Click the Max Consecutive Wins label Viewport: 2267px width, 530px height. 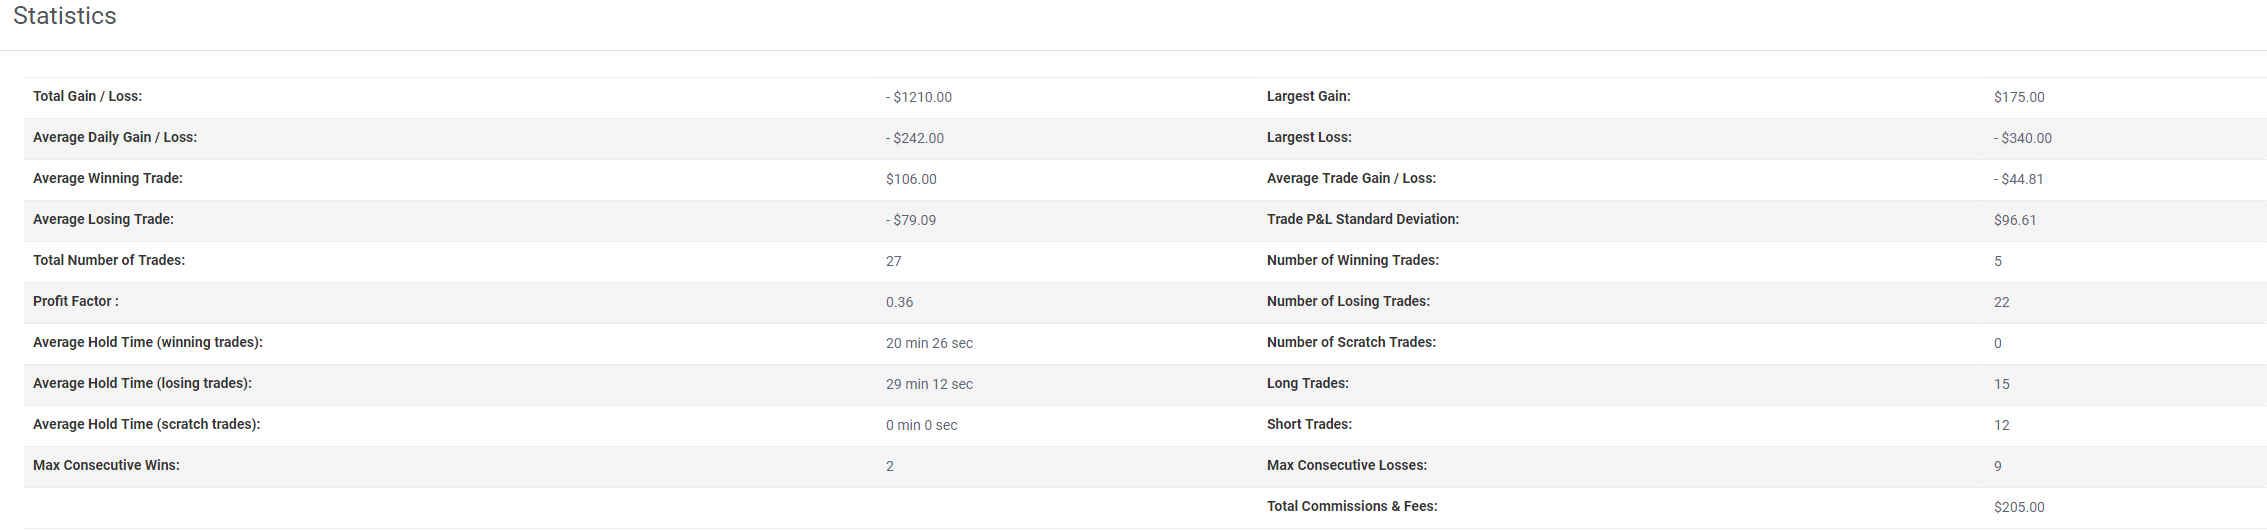click(x=106, y=465)
